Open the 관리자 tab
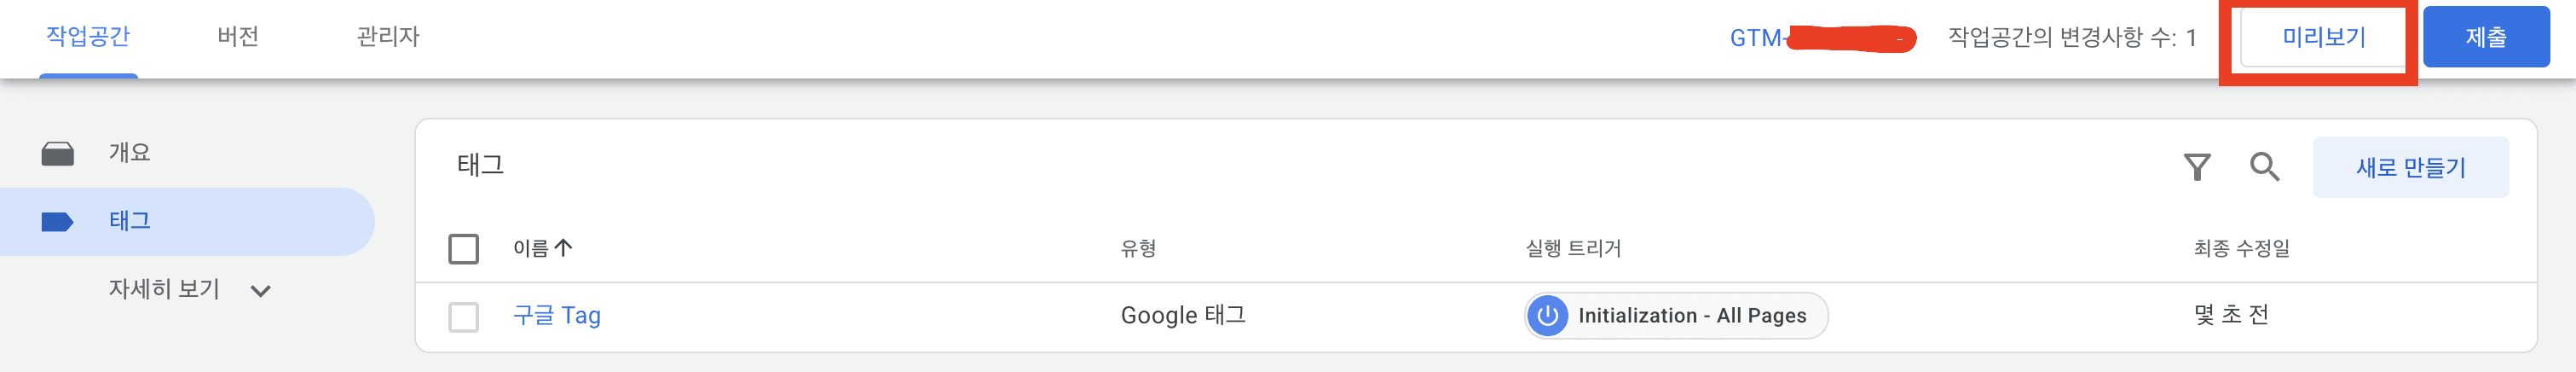Image resolution: width=2576 pixels, height=372 pixels. (388, 37)
